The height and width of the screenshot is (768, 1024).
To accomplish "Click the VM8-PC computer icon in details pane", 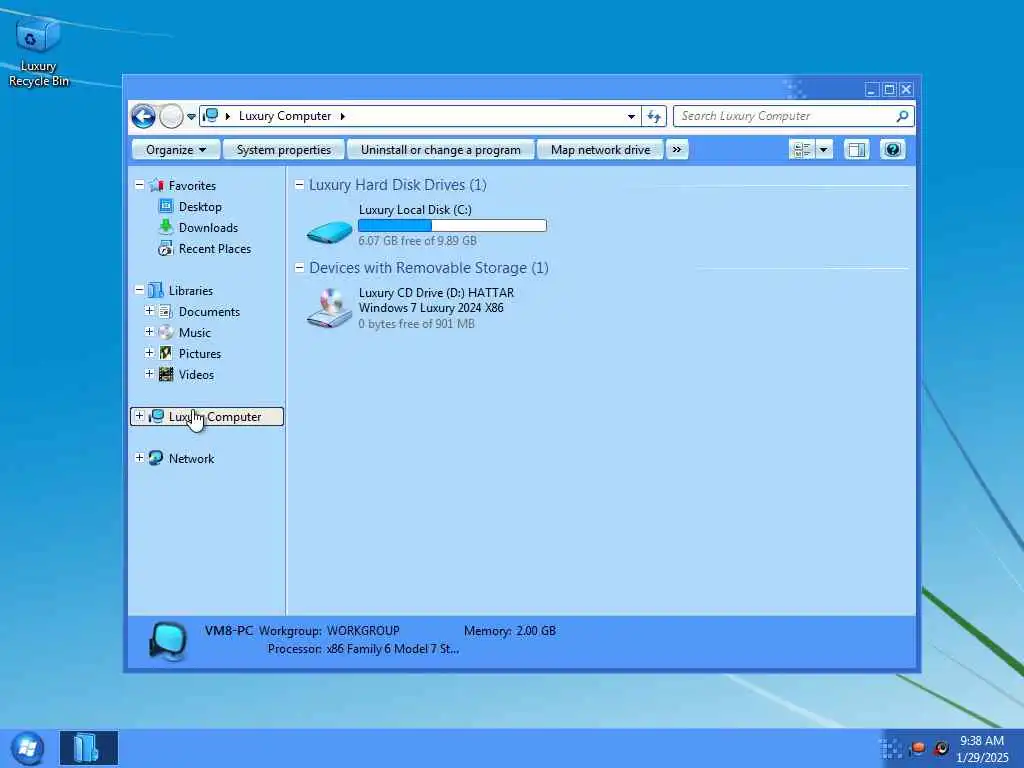I will click(168, 641).
